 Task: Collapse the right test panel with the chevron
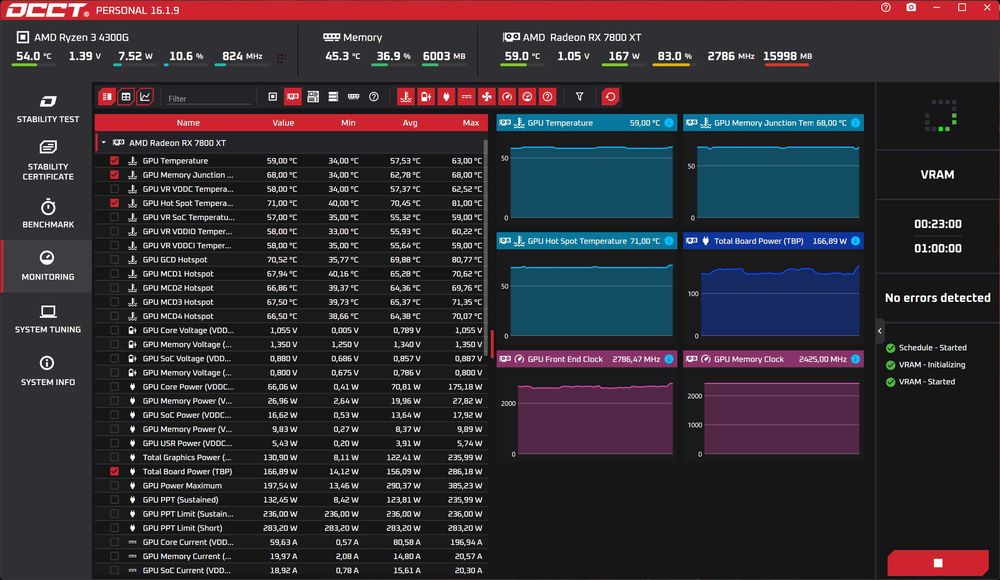(880, 331)
